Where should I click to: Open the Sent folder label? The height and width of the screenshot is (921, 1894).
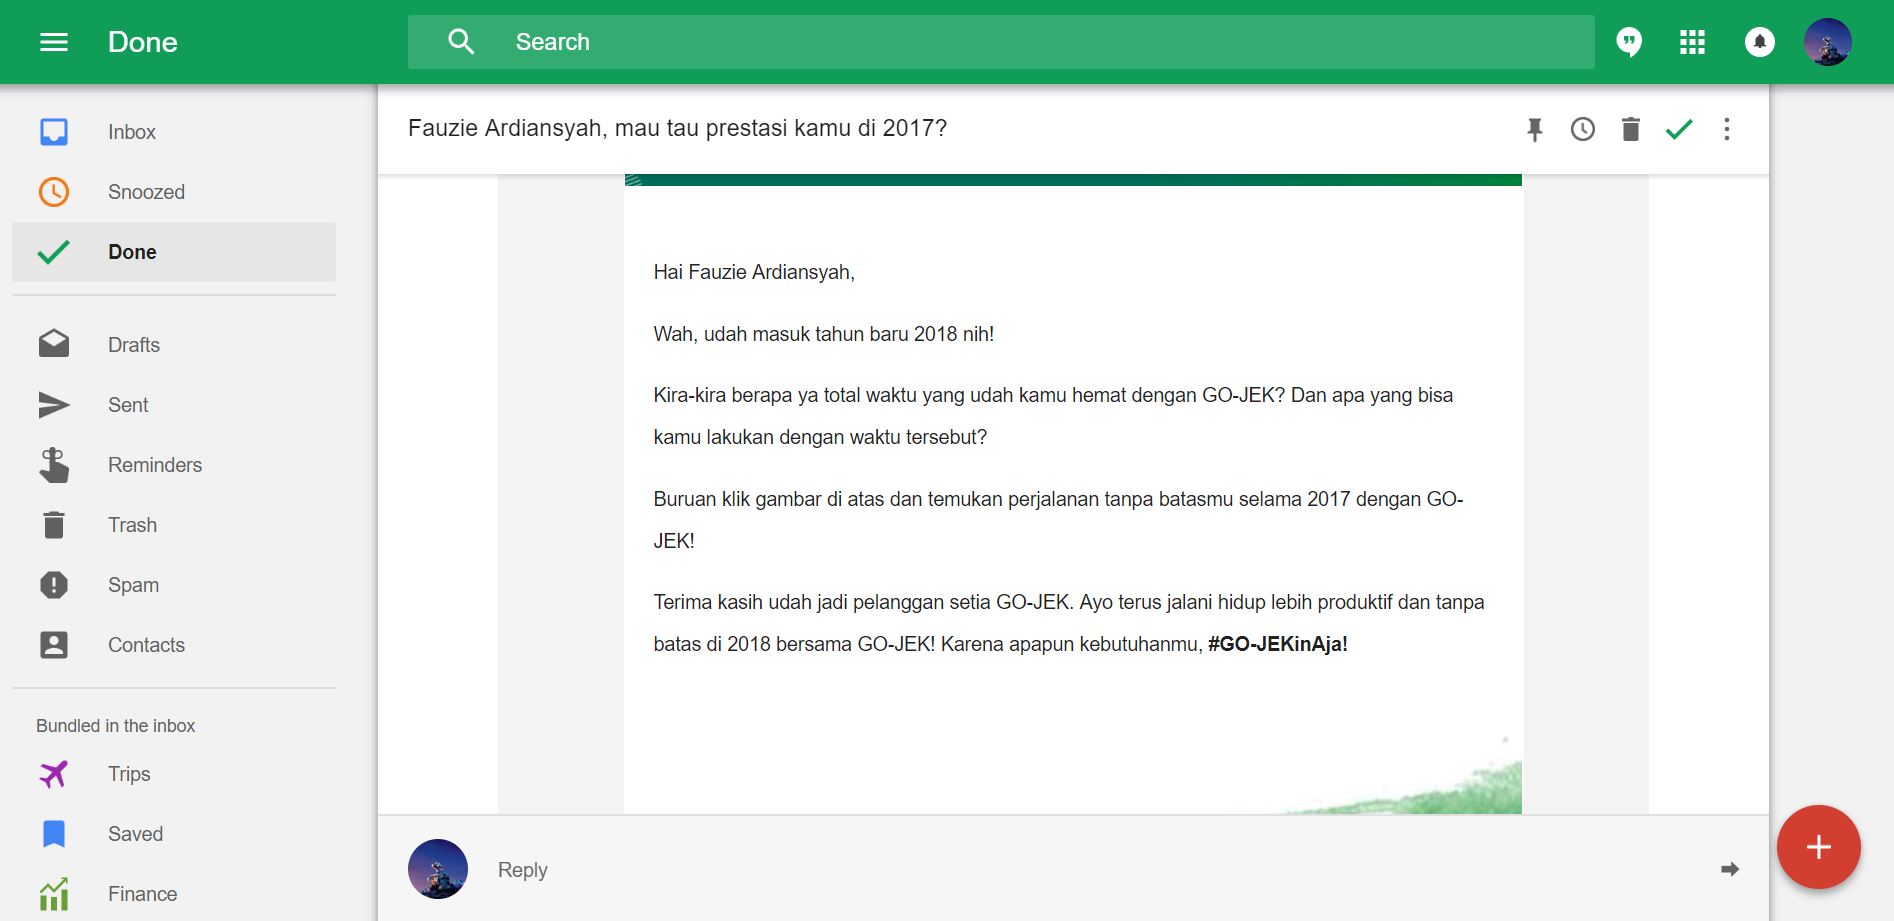click(x=128, y=405)
